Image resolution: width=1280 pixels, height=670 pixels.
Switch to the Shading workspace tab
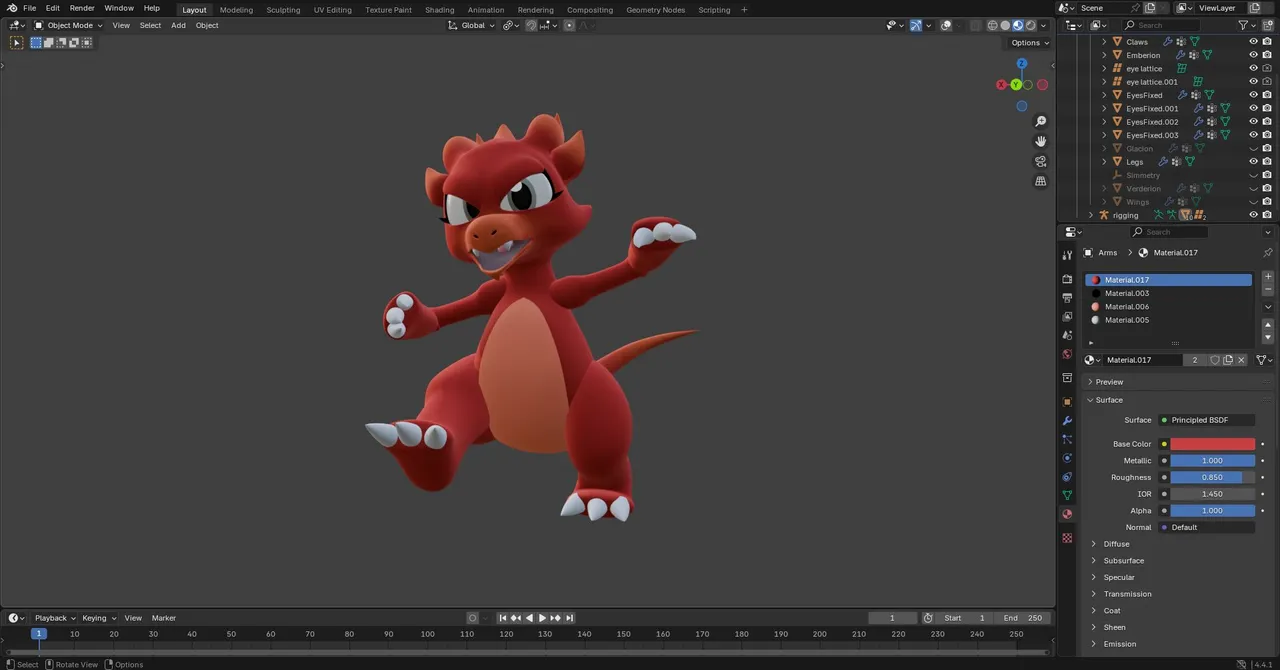point(439,10)
